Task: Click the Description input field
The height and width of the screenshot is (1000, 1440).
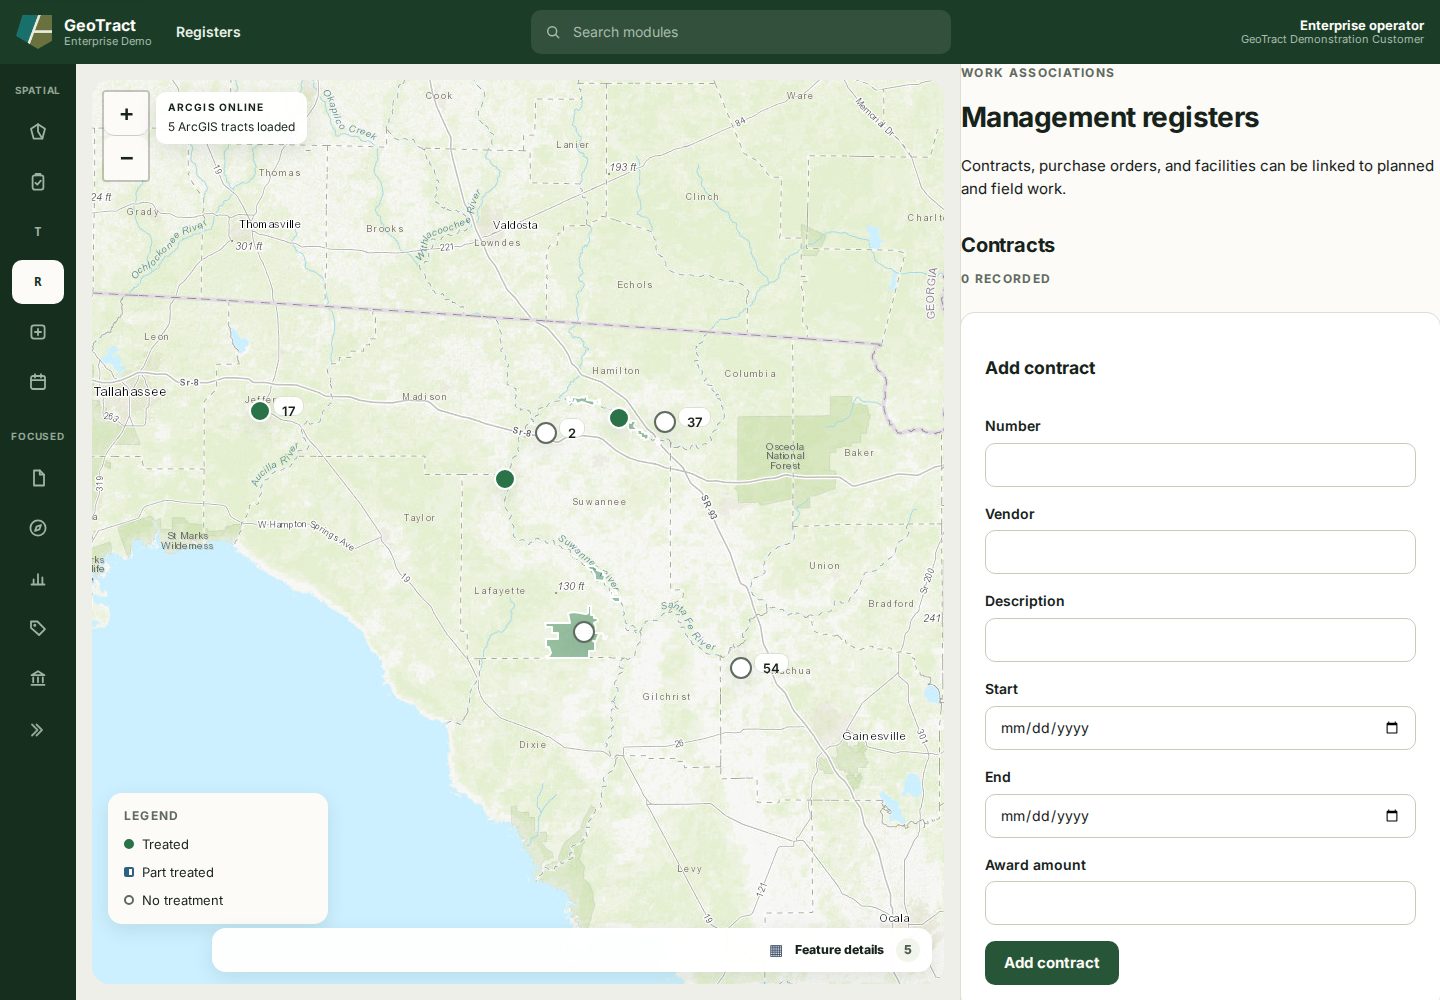Action: (1200, 640)
